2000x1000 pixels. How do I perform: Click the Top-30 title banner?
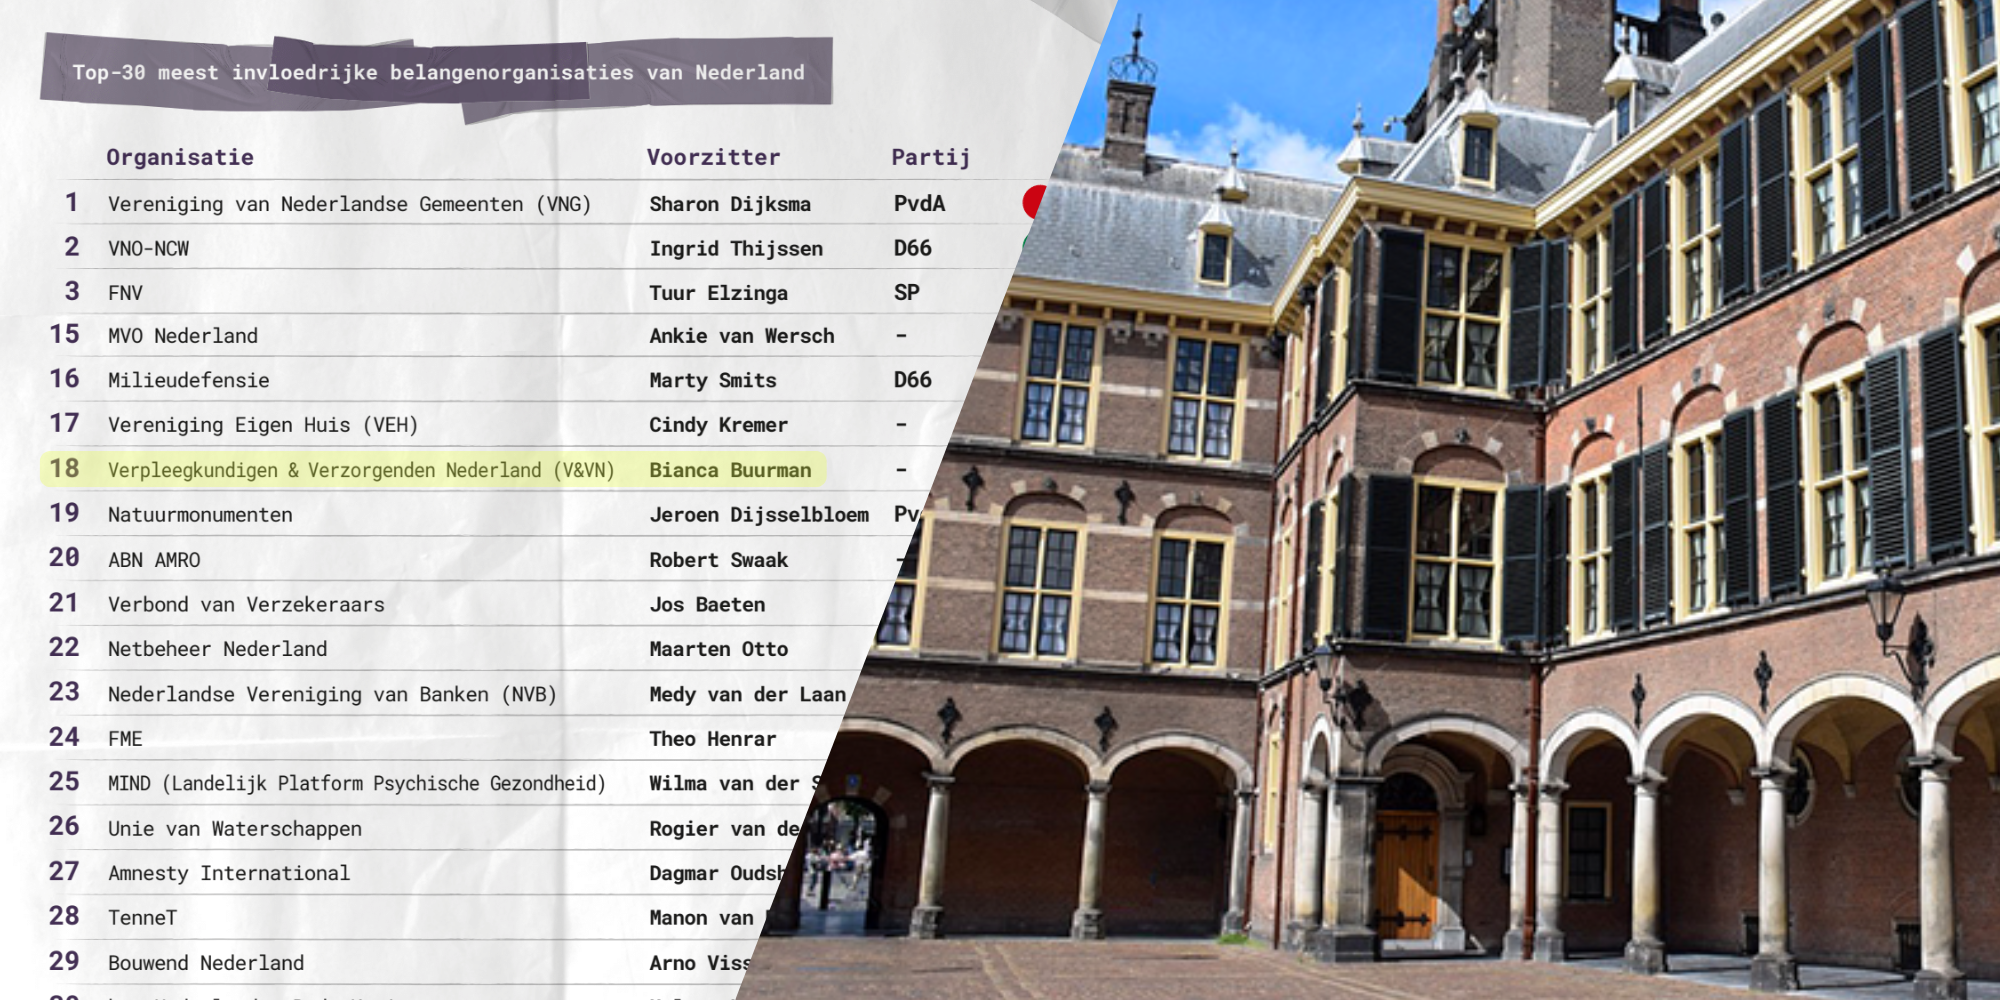pyautogui.click(x=438, y=72)
